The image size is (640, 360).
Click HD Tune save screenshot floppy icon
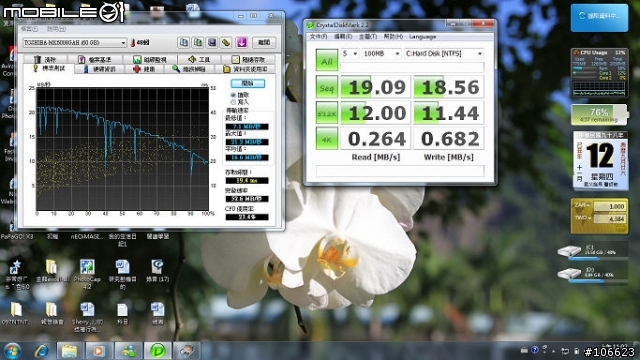click(x=211, y=42)
